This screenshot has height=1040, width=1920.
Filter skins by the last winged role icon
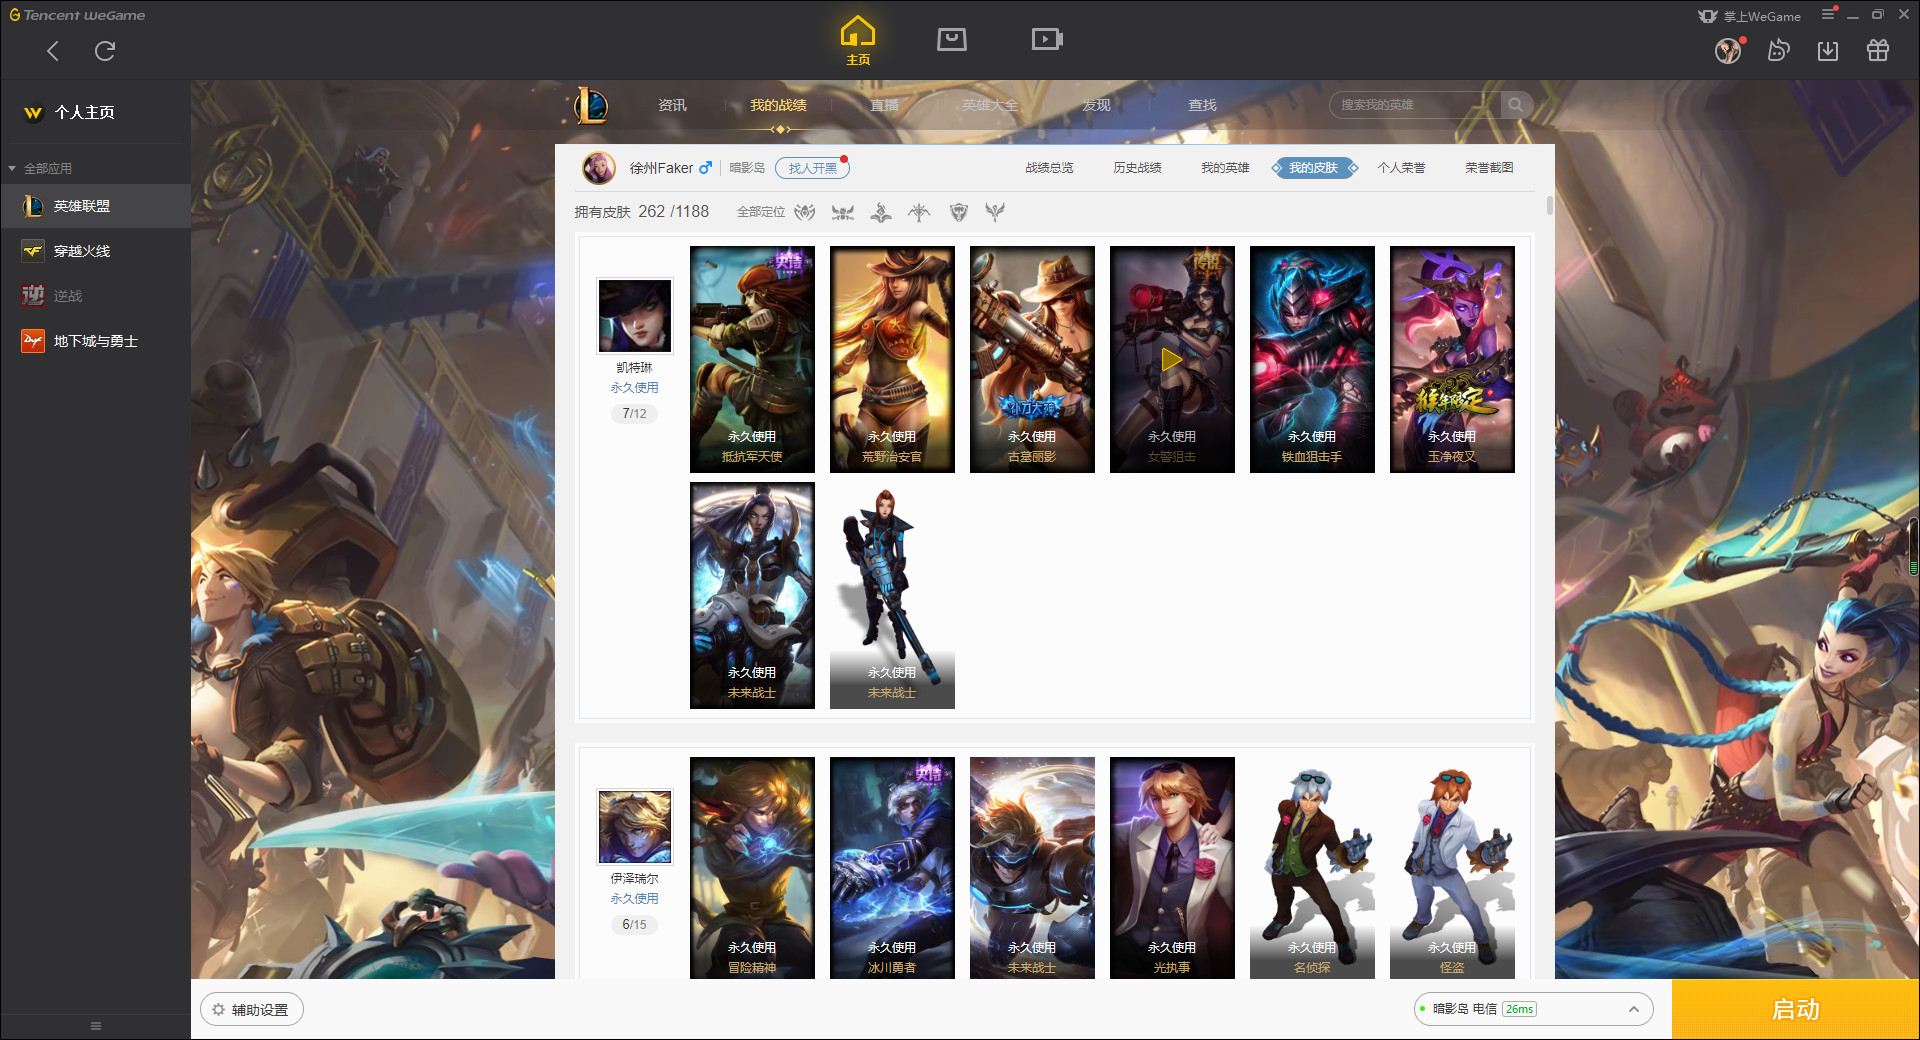[x=995, y=212]
